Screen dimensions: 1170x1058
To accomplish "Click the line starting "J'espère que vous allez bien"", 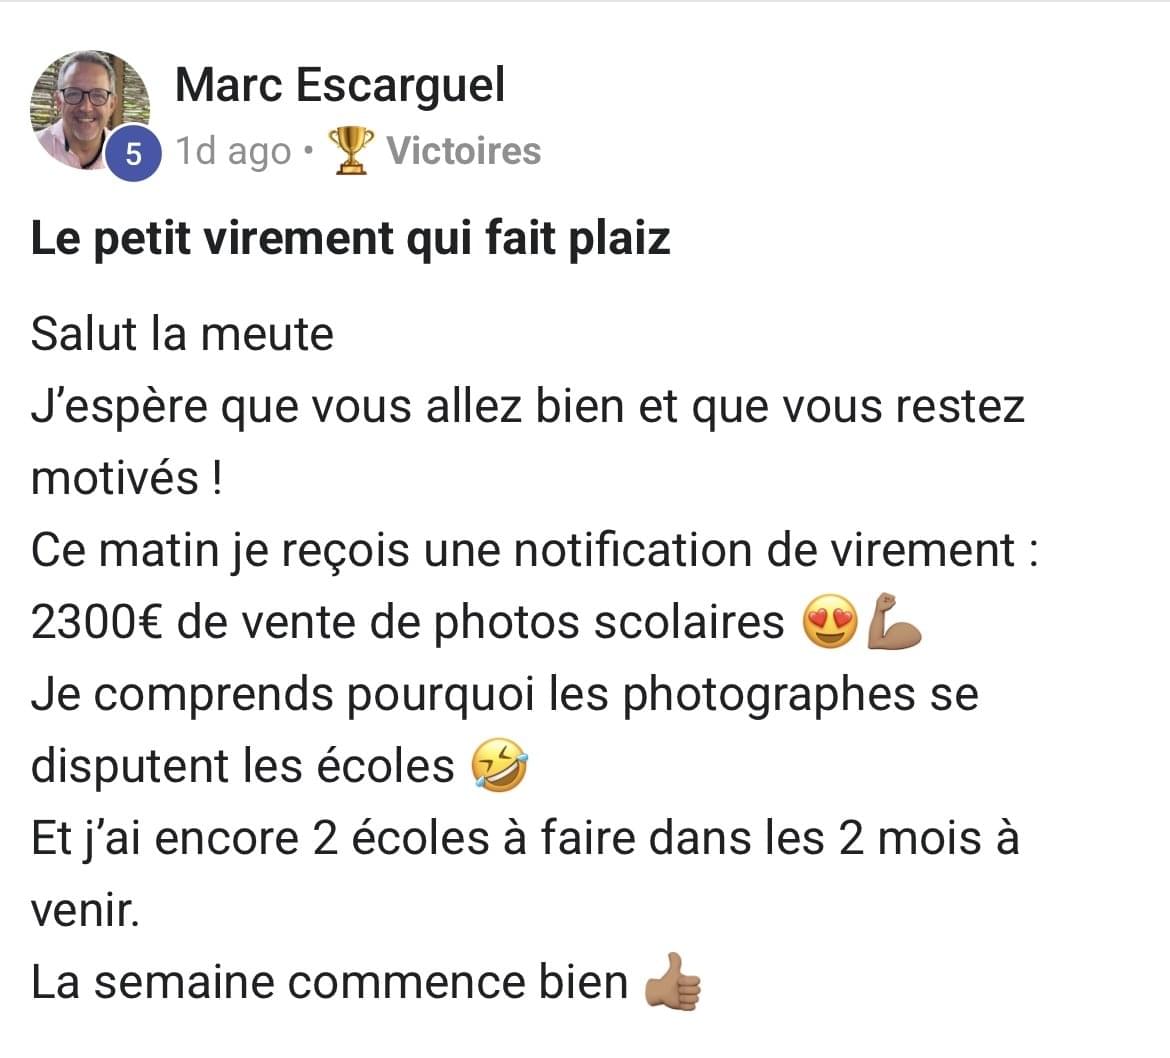I will (528, 408).
